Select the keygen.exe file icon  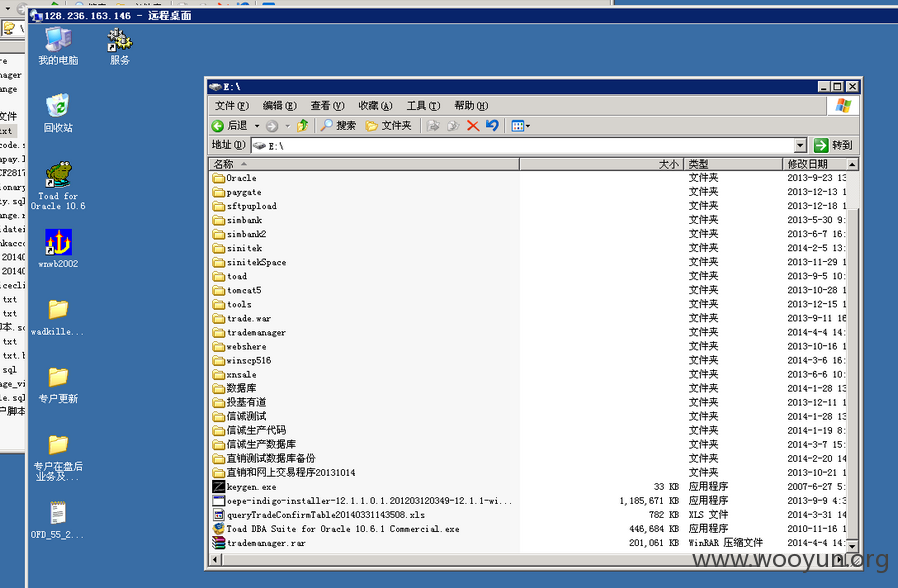218,487
